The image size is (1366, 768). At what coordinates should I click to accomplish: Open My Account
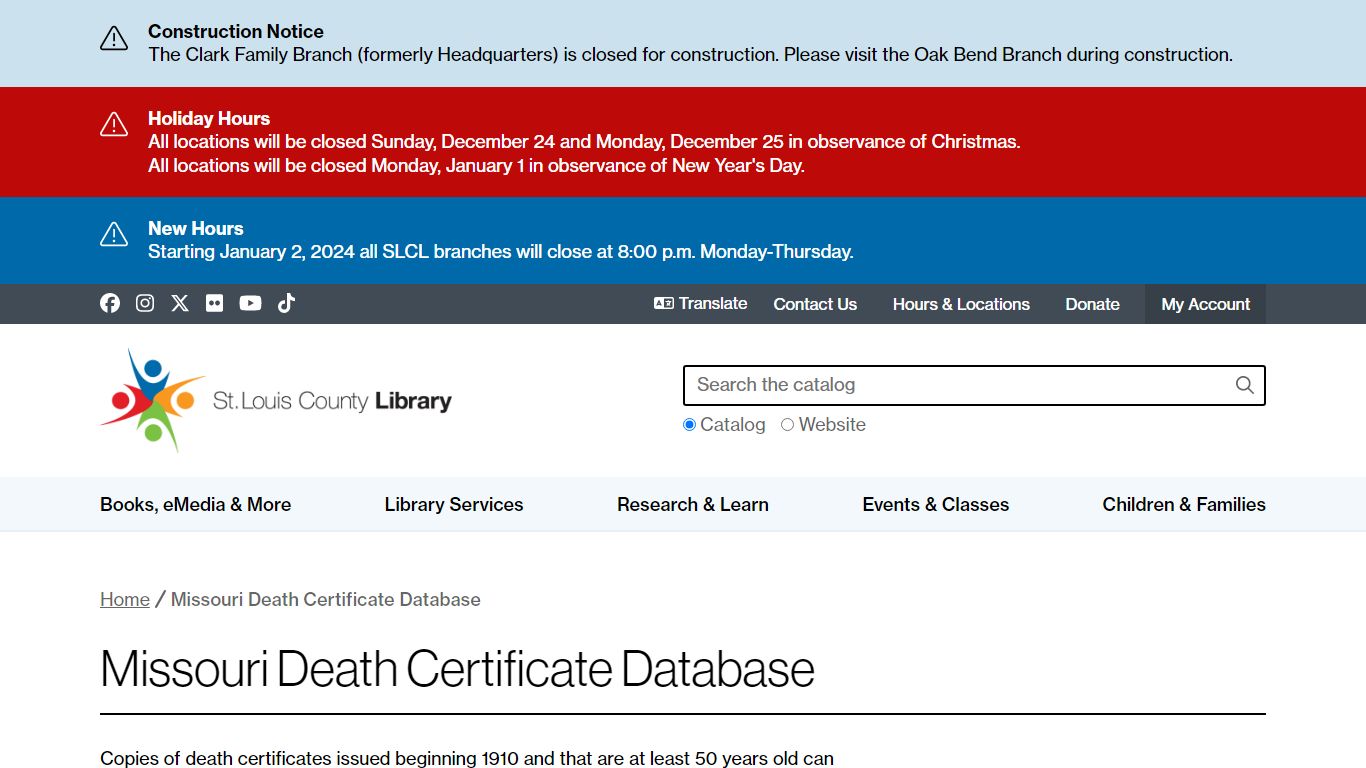(1205, 304)
